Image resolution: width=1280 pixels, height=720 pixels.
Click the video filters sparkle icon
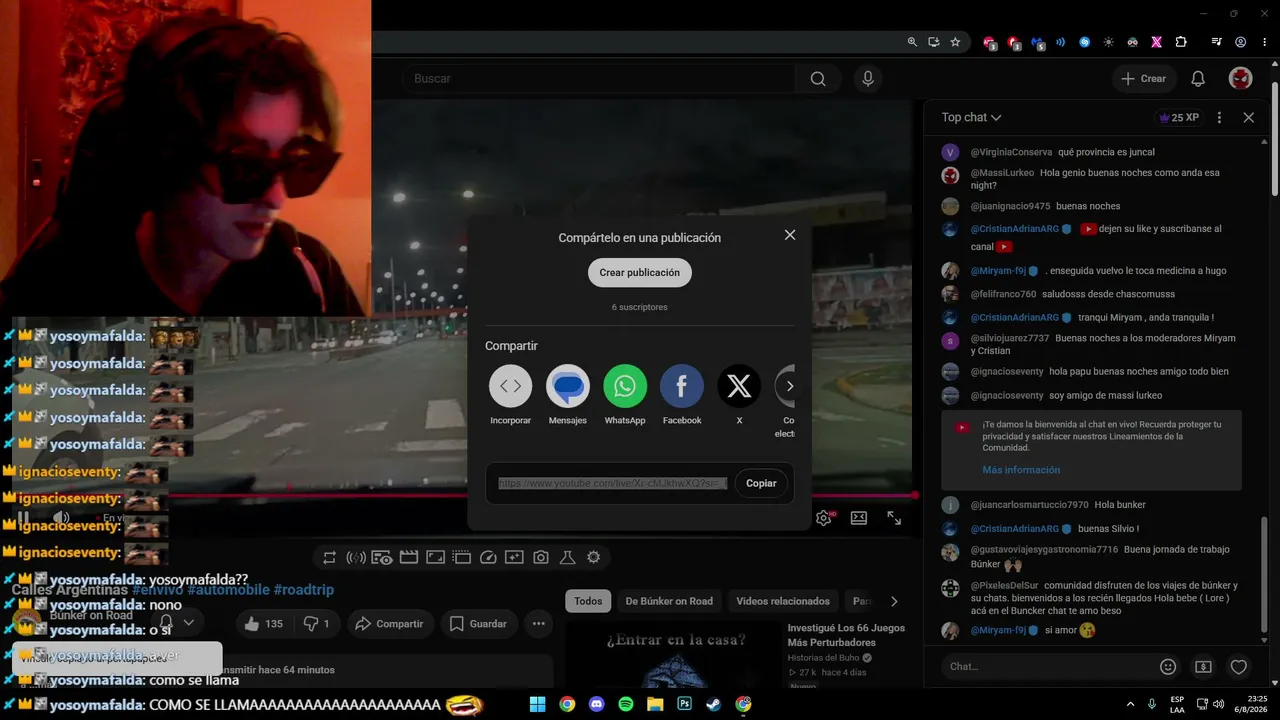click(514, 557)
